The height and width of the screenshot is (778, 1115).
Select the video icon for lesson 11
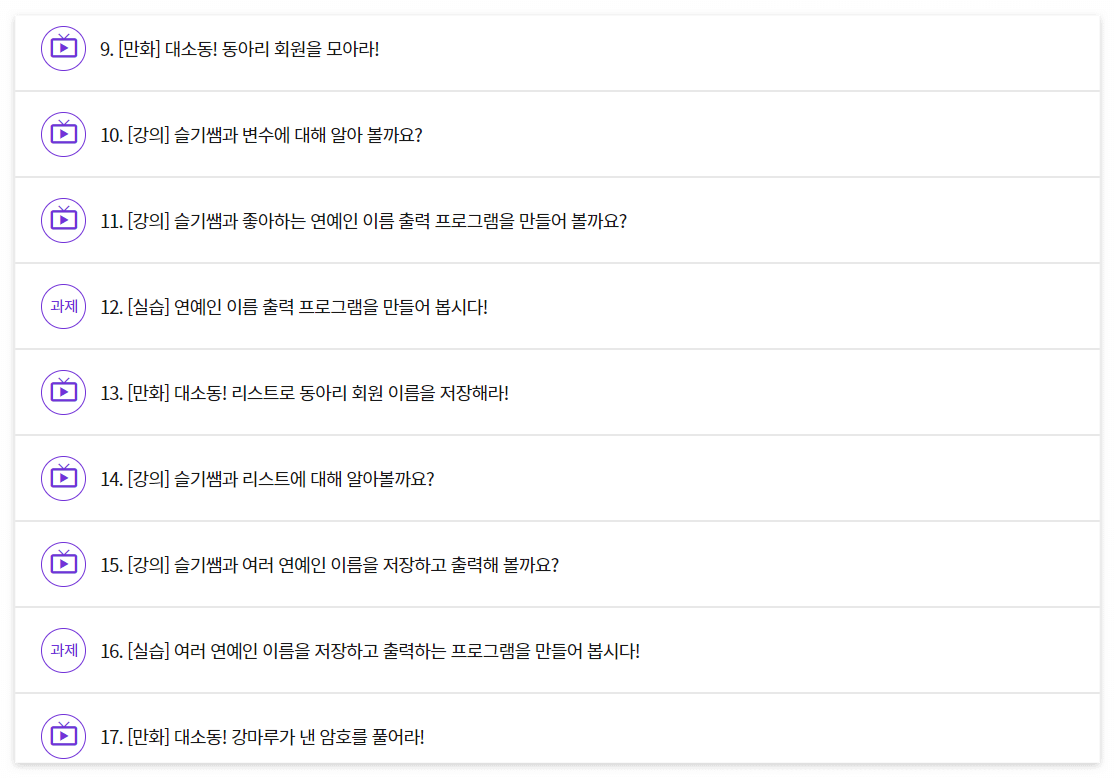tap(62, 220)
